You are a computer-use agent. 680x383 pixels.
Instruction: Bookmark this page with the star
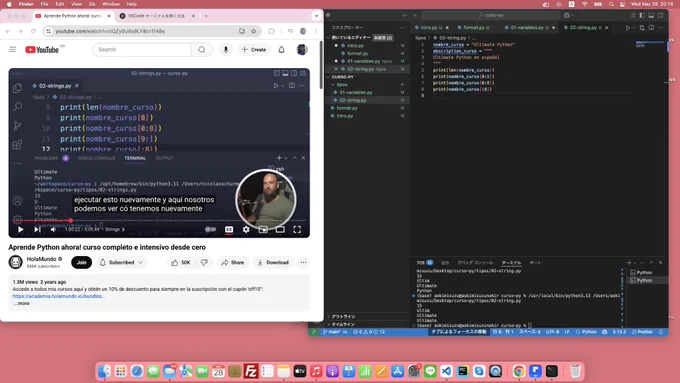click(254, 31)
